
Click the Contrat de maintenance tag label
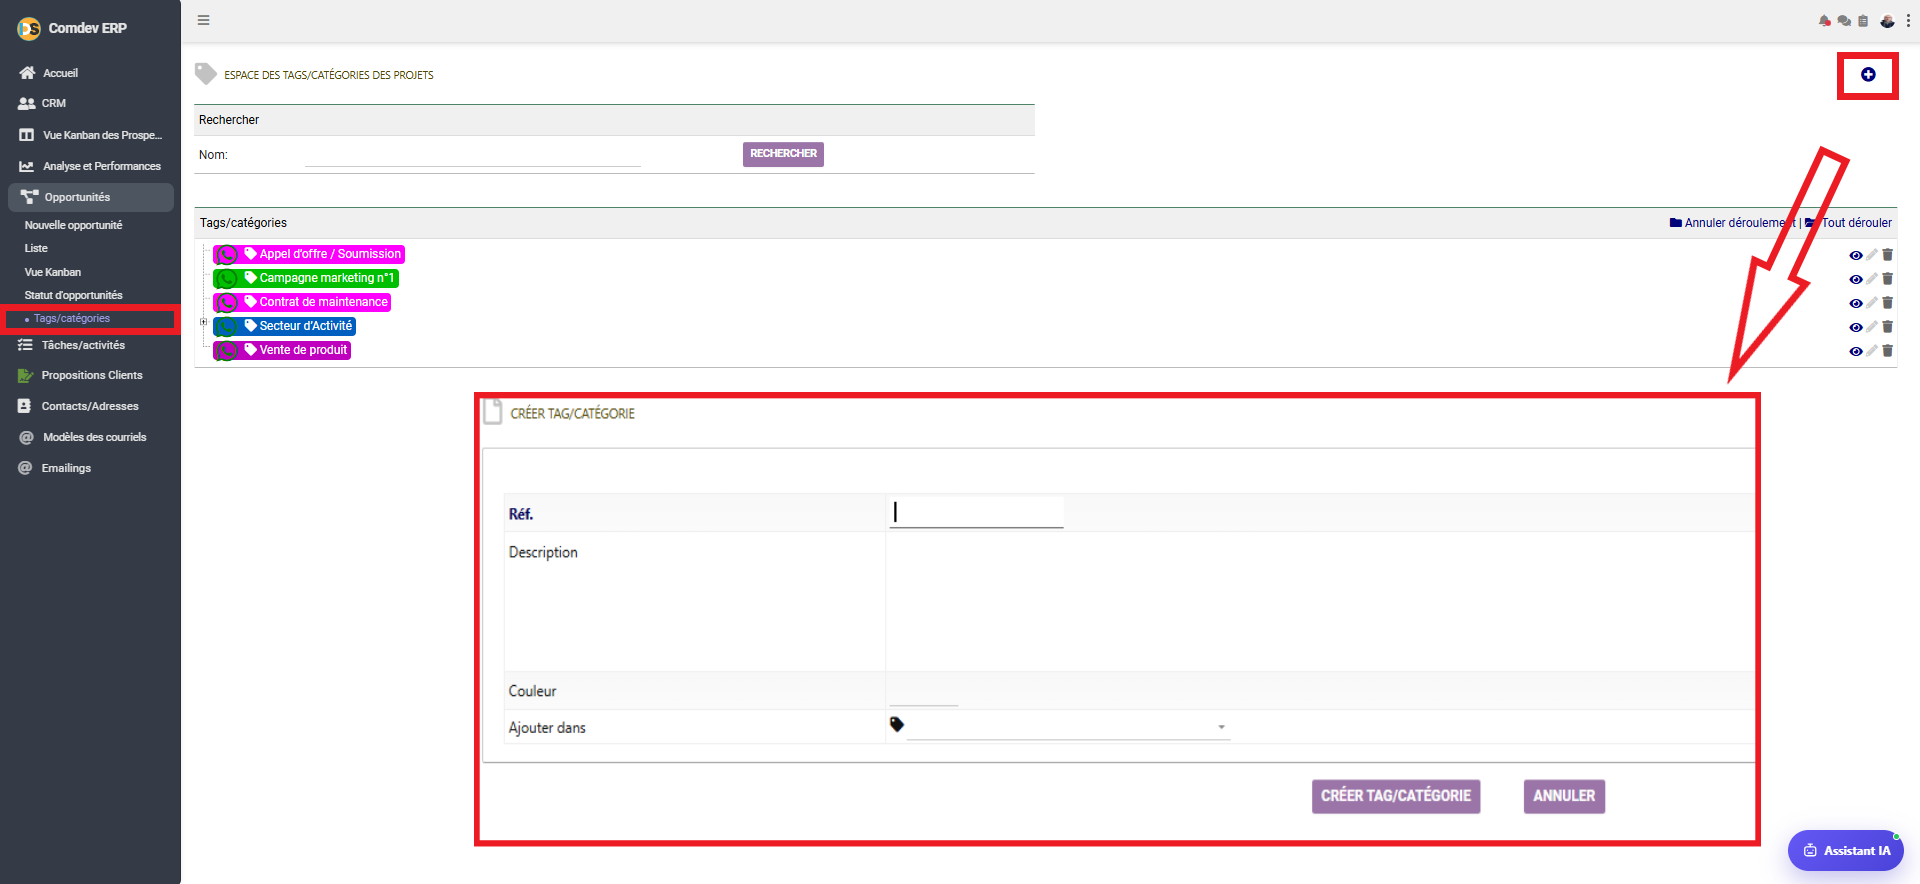point(323,302)
